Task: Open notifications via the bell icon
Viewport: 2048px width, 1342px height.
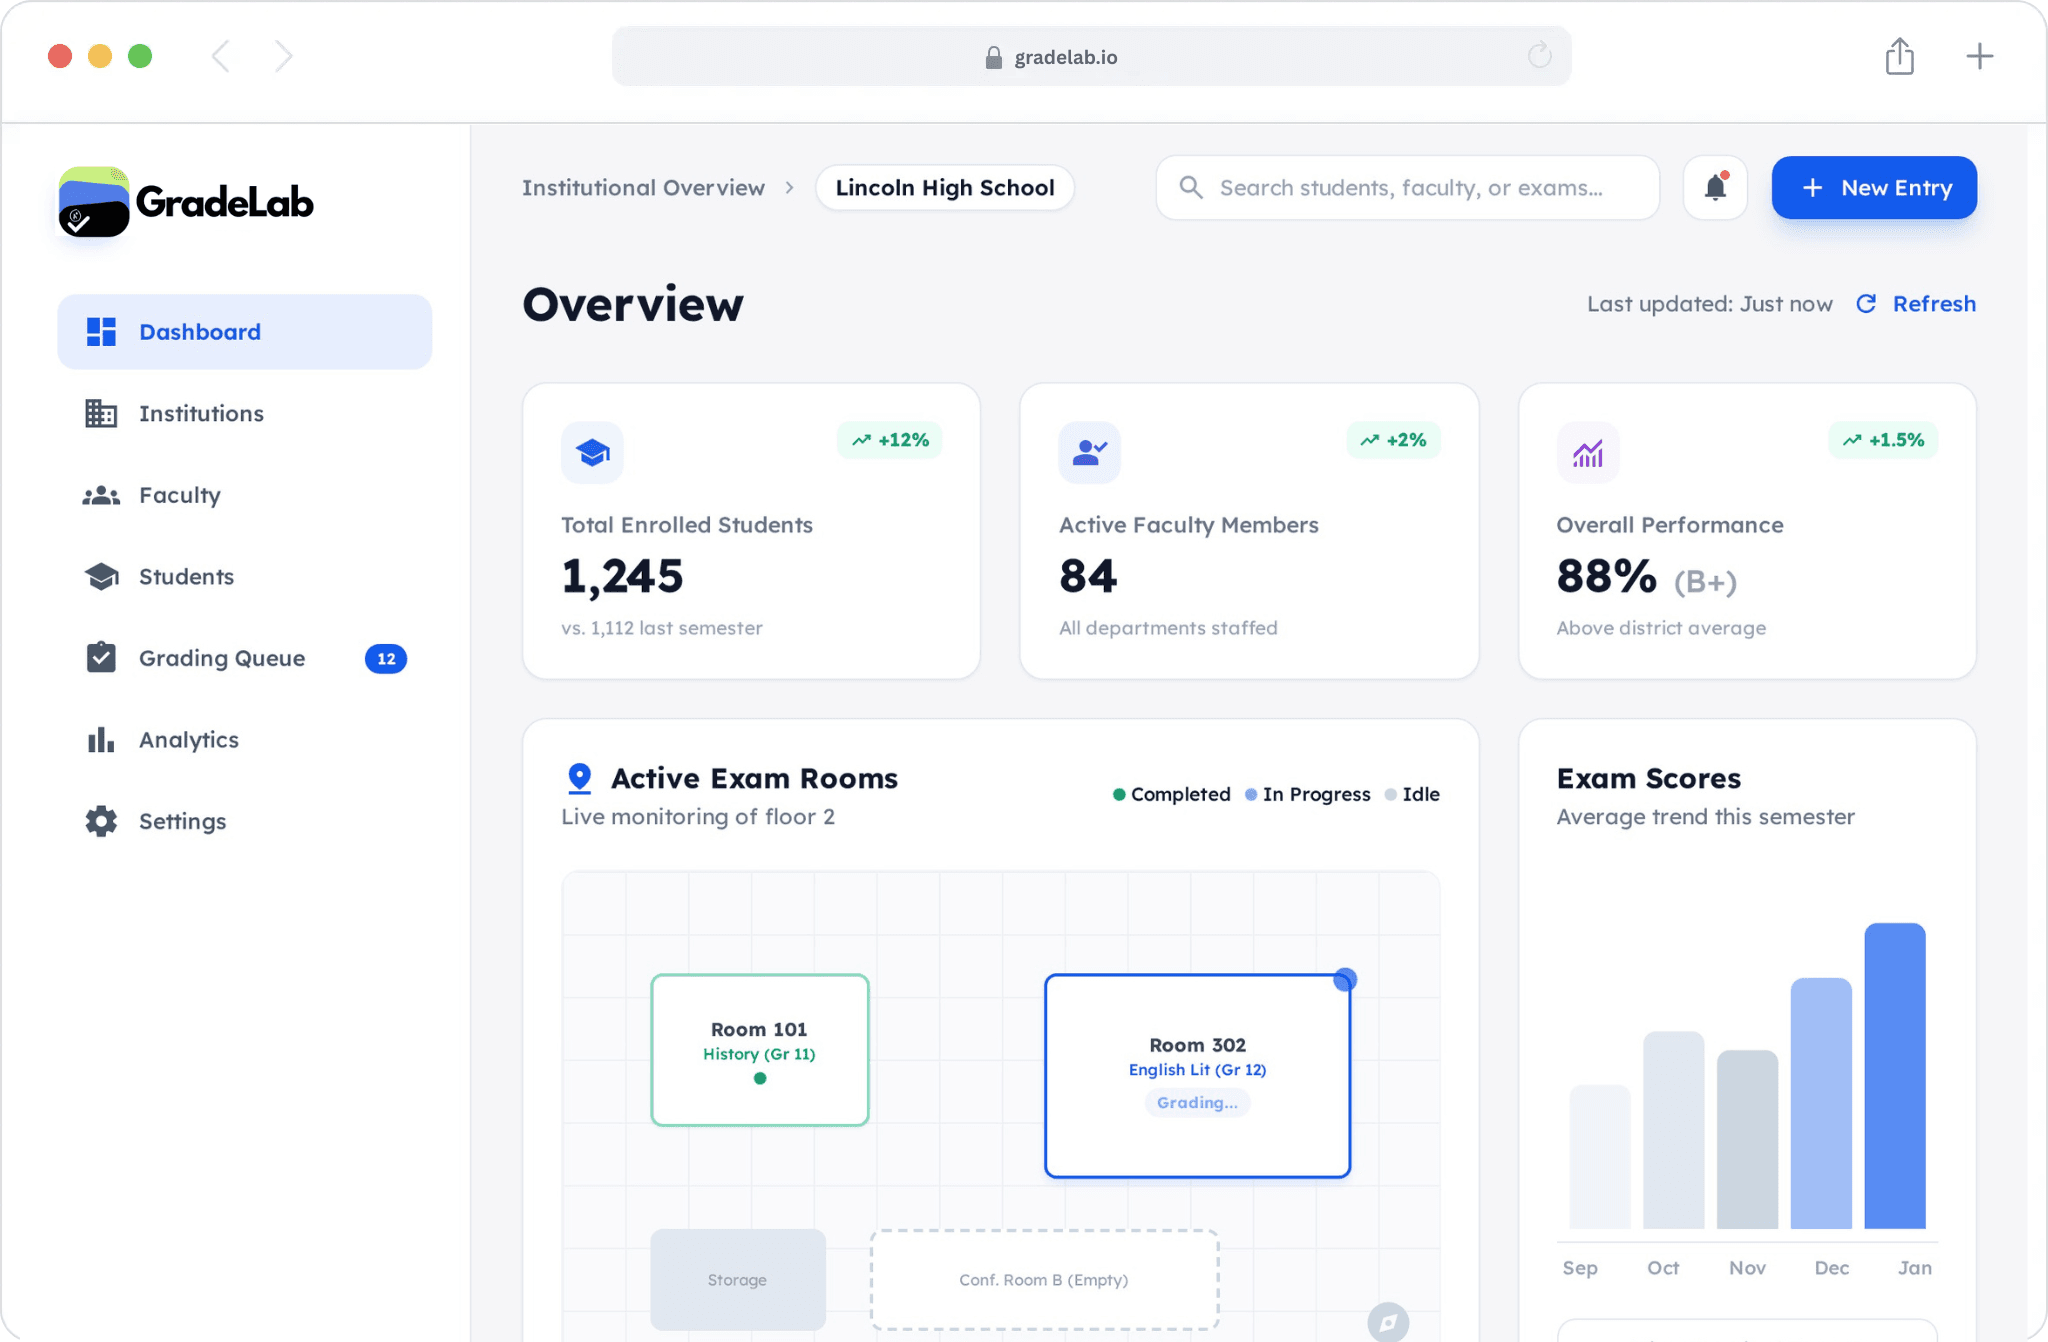Action: click(1715, 187)
